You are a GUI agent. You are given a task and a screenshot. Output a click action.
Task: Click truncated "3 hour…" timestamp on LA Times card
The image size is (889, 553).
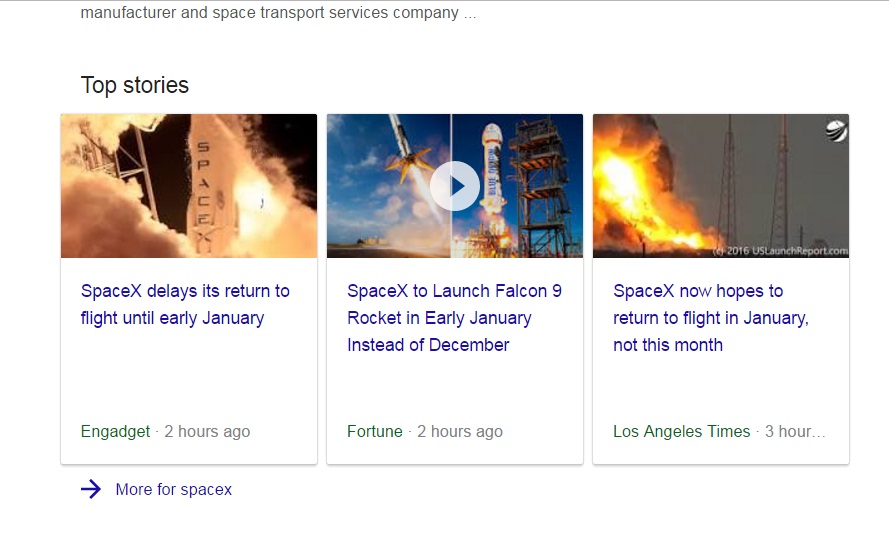pos(796,432)
